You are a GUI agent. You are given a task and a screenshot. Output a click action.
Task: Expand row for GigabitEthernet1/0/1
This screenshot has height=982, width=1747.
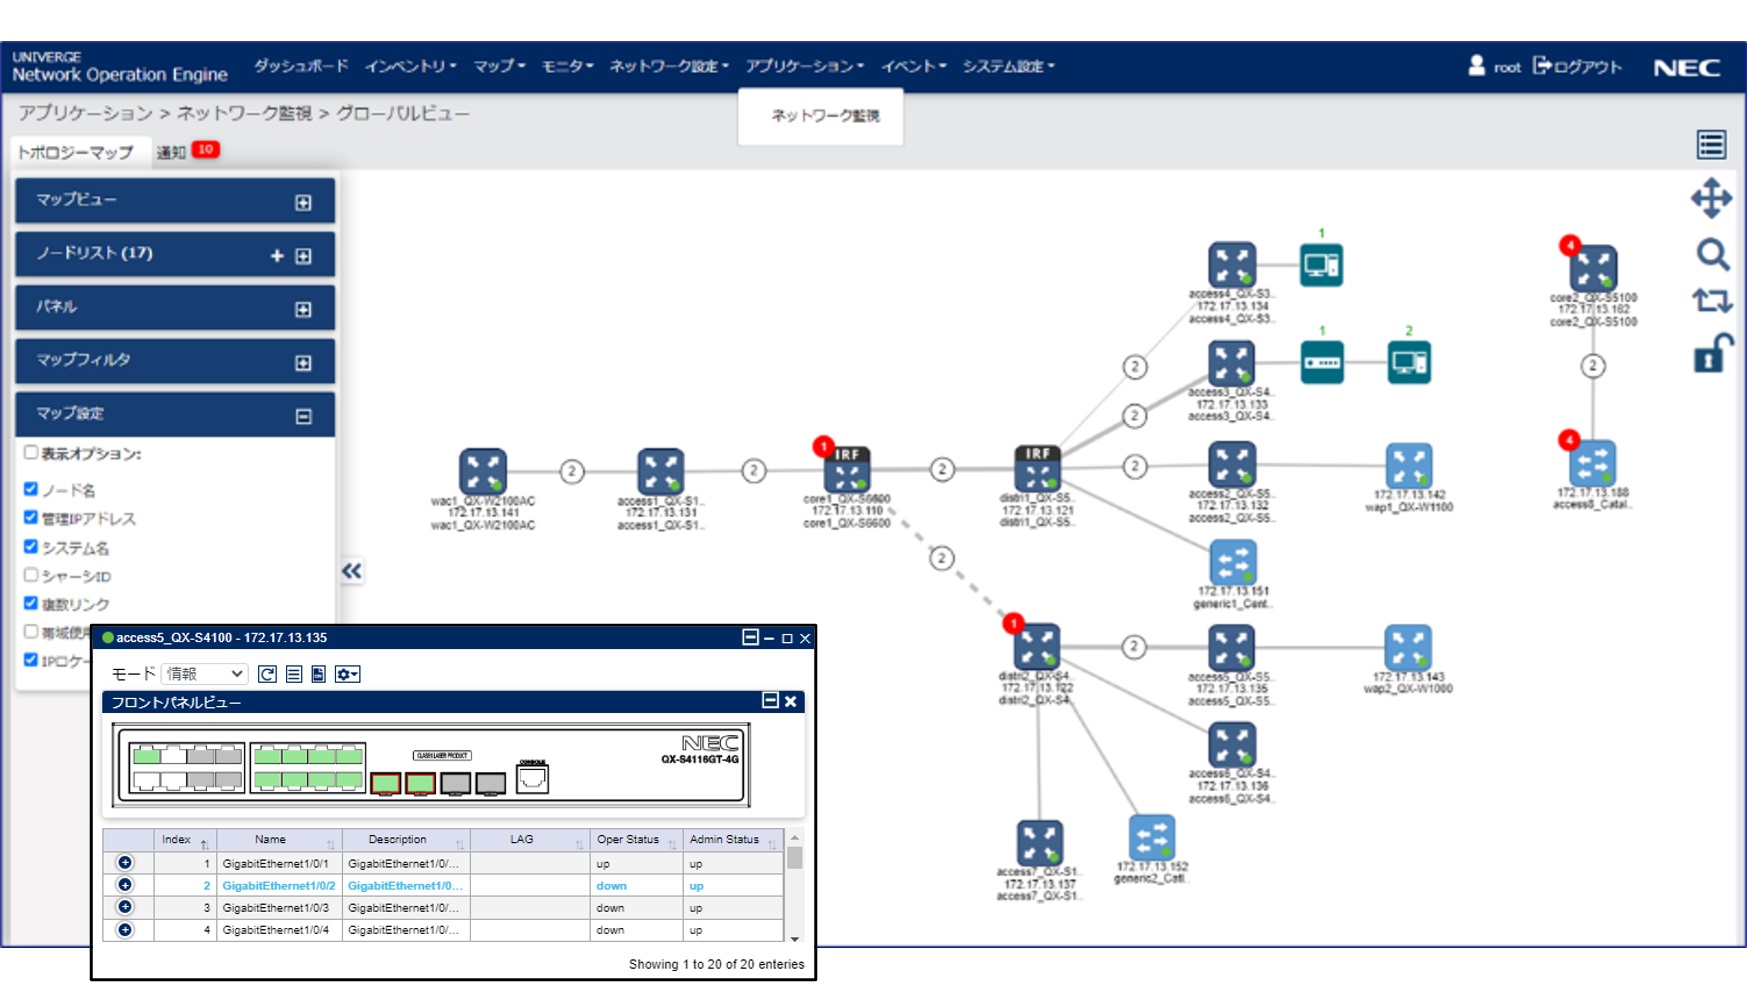point(125,862)
